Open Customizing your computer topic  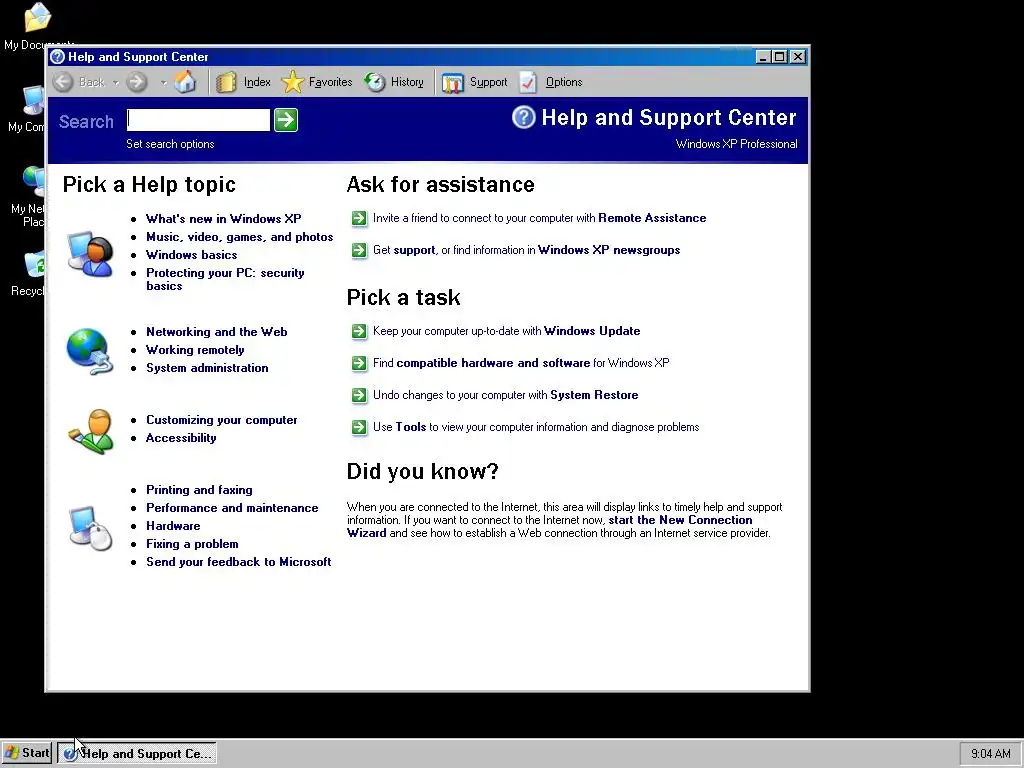[221, 420]
